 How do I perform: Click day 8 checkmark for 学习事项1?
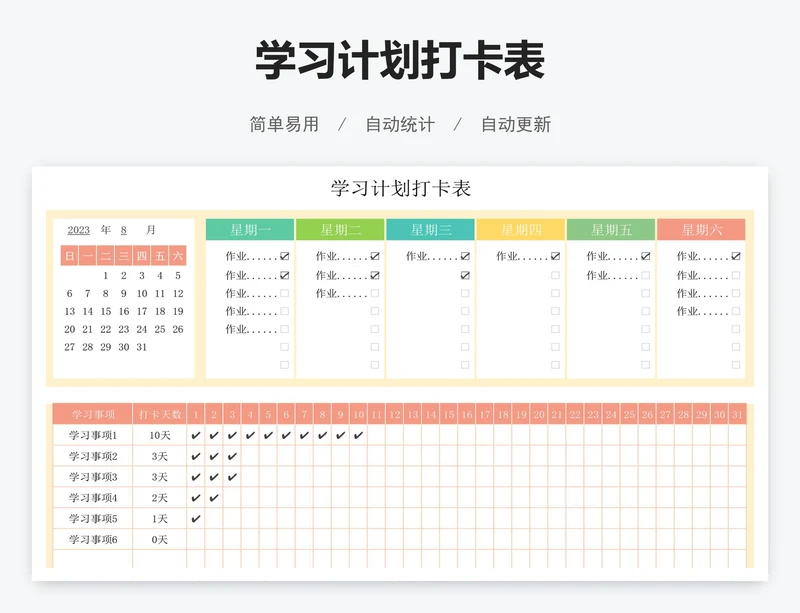pos(322,435)
